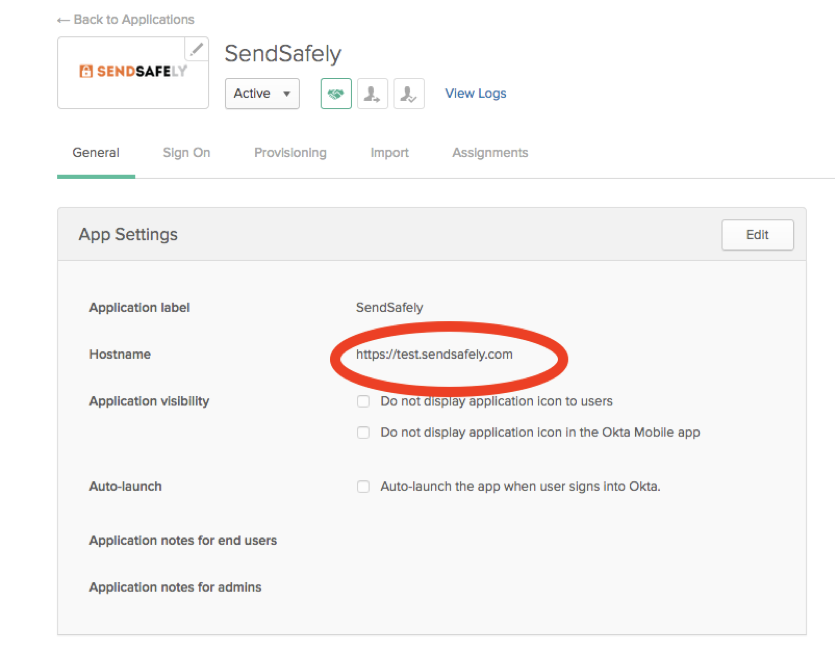Enable Auto-launch when user signs into Okta

click(363, 486)
